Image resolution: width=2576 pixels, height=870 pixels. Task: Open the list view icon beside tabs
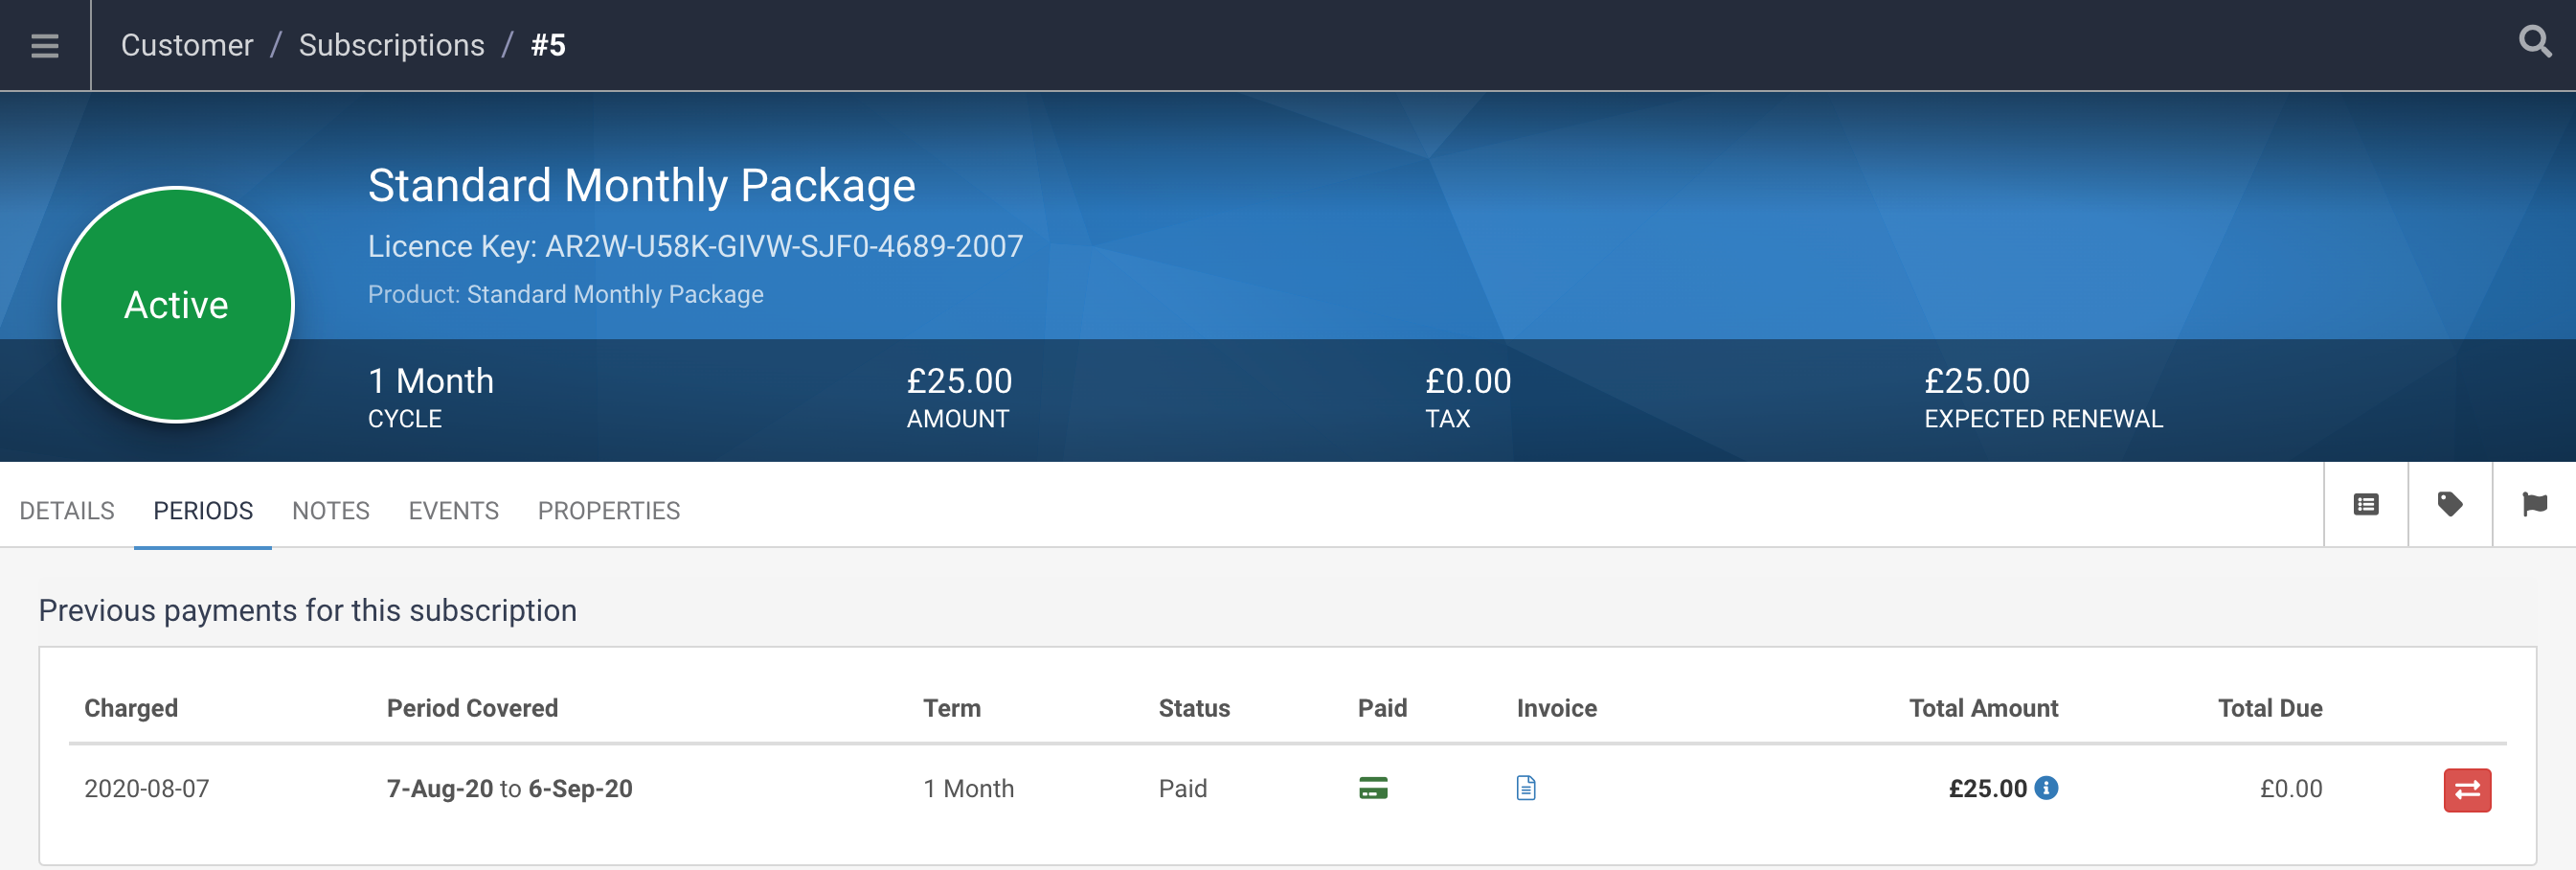pos(2366,505)
